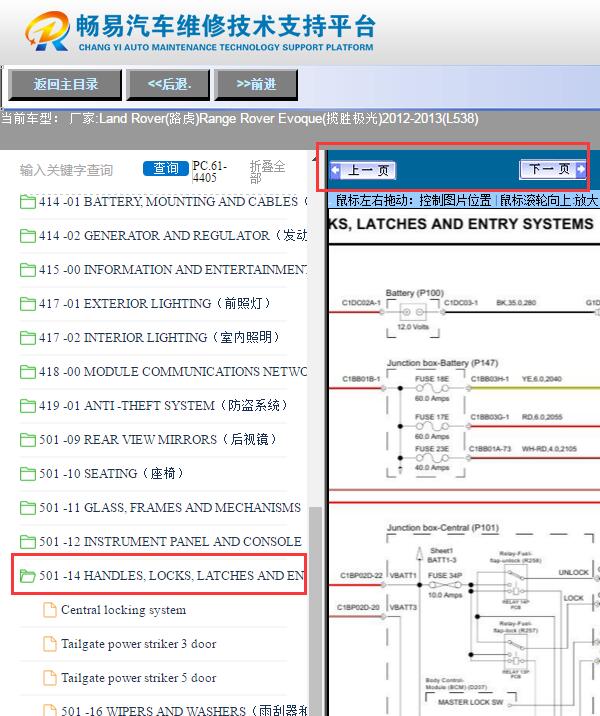Click folder icon for 501-11 Glass Frames
The height and width of the screenshot is (716, 600).
pyautogui.click(x=28, y=508)
